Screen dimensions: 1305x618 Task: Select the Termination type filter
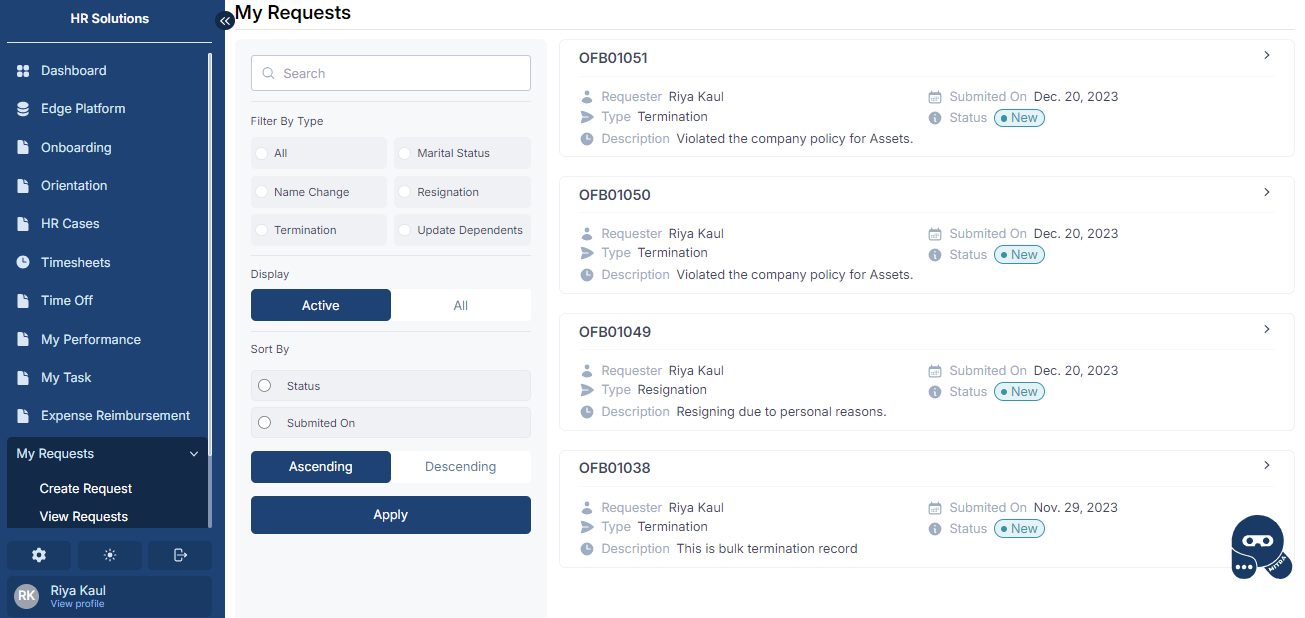(318, 230)
